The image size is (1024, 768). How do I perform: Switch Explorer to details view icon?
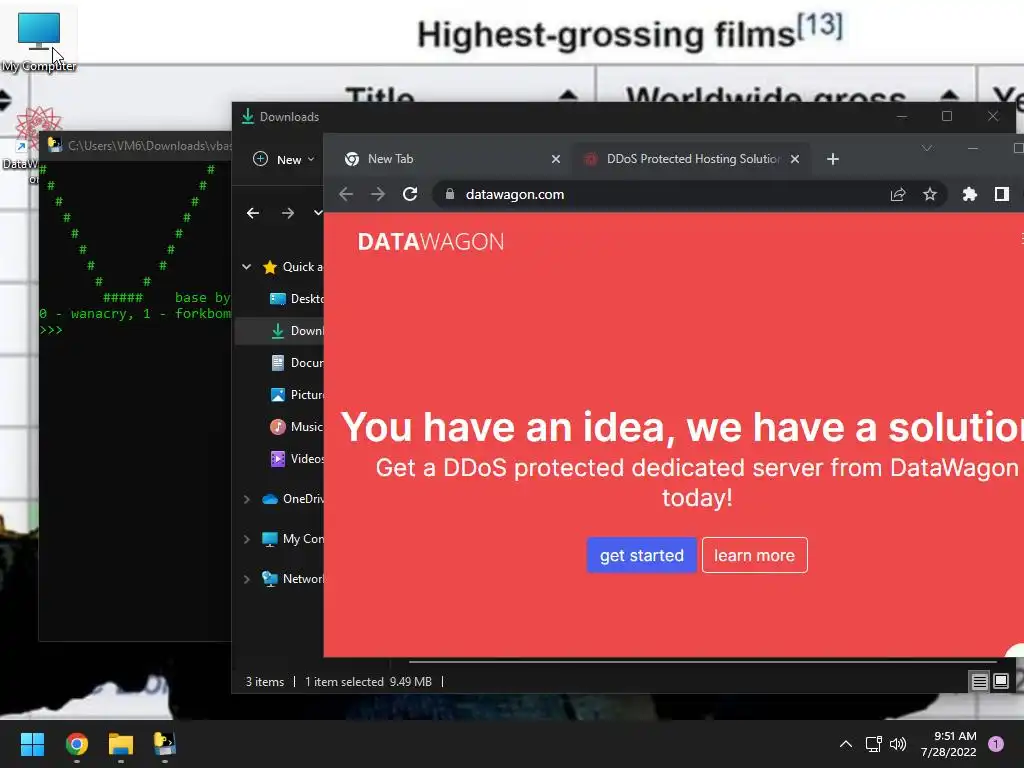point(980,682)
